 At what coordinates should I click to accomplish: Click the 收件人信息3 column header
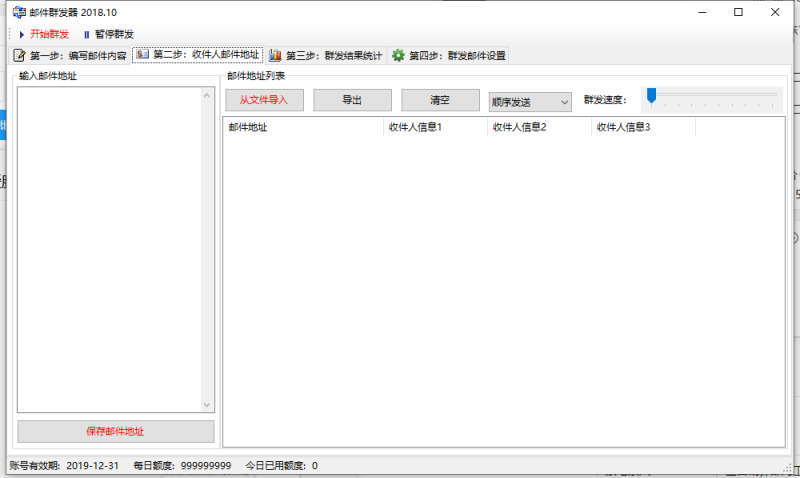(x=643, y=128)
